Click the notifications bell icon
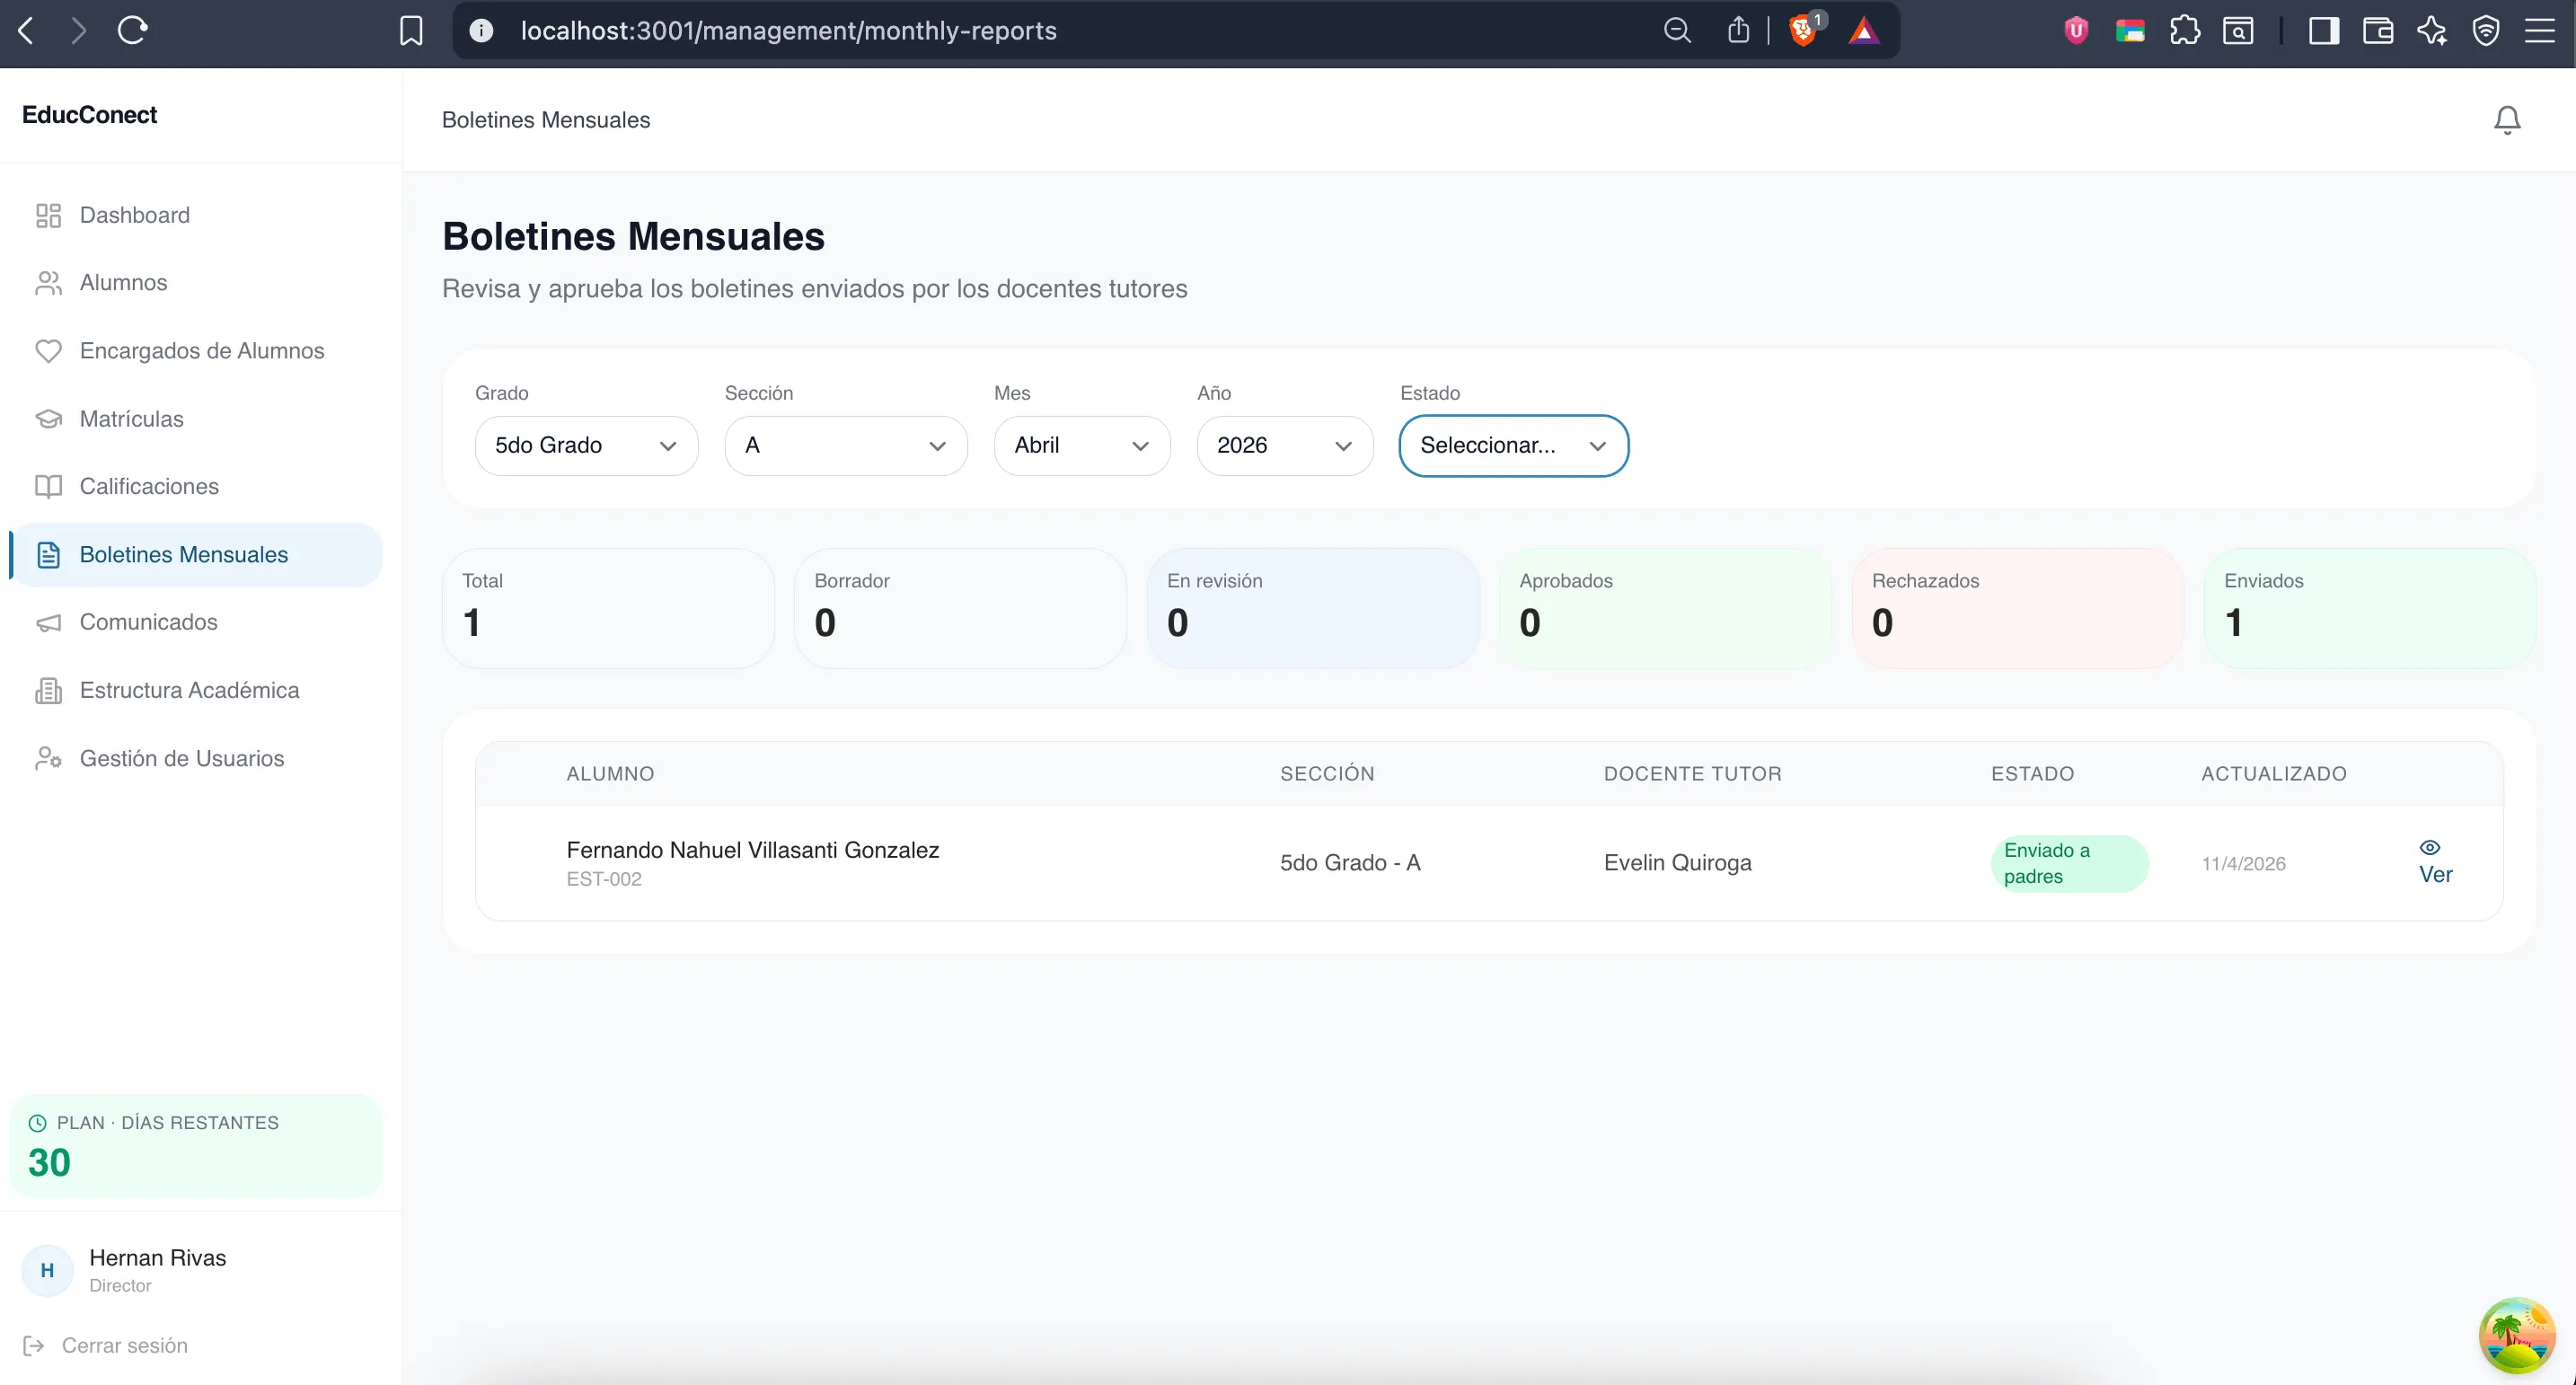This screenshot has width=2576, height=1385. (2506, 120)
